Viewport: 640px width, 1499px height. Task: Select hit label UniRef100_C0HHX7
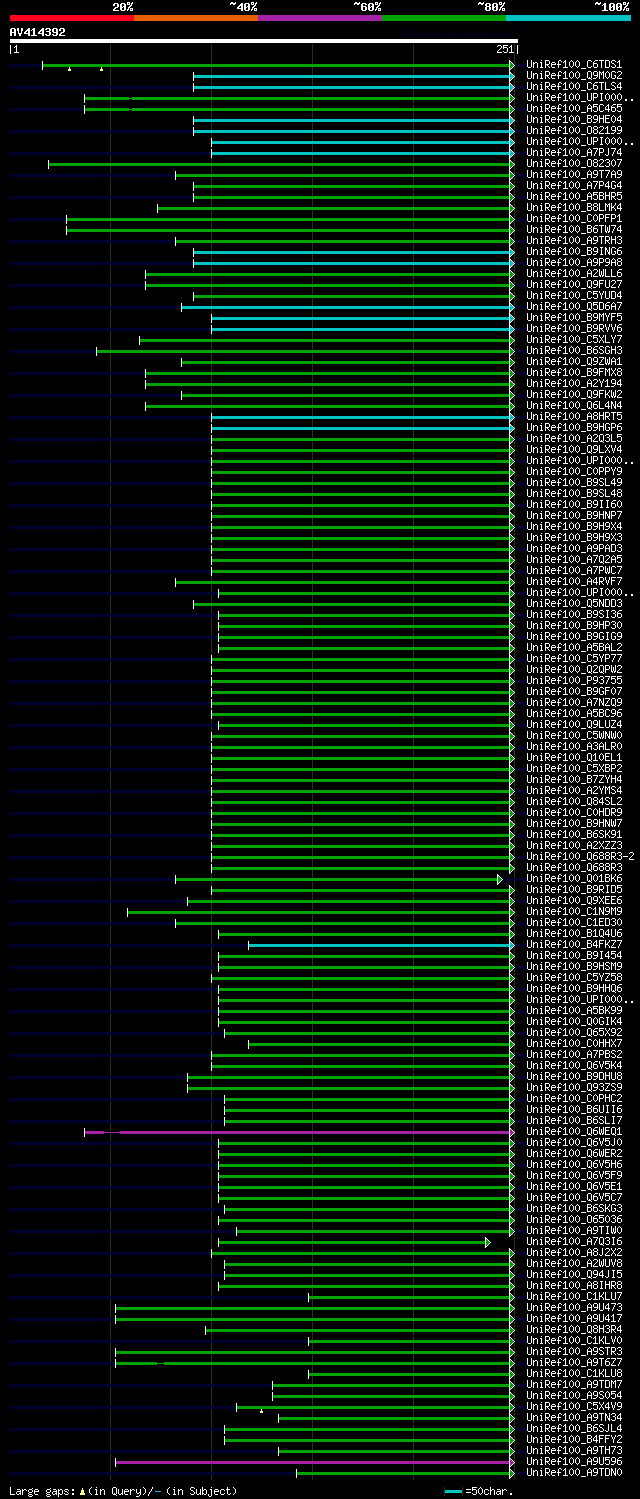tap(574, 1044)
